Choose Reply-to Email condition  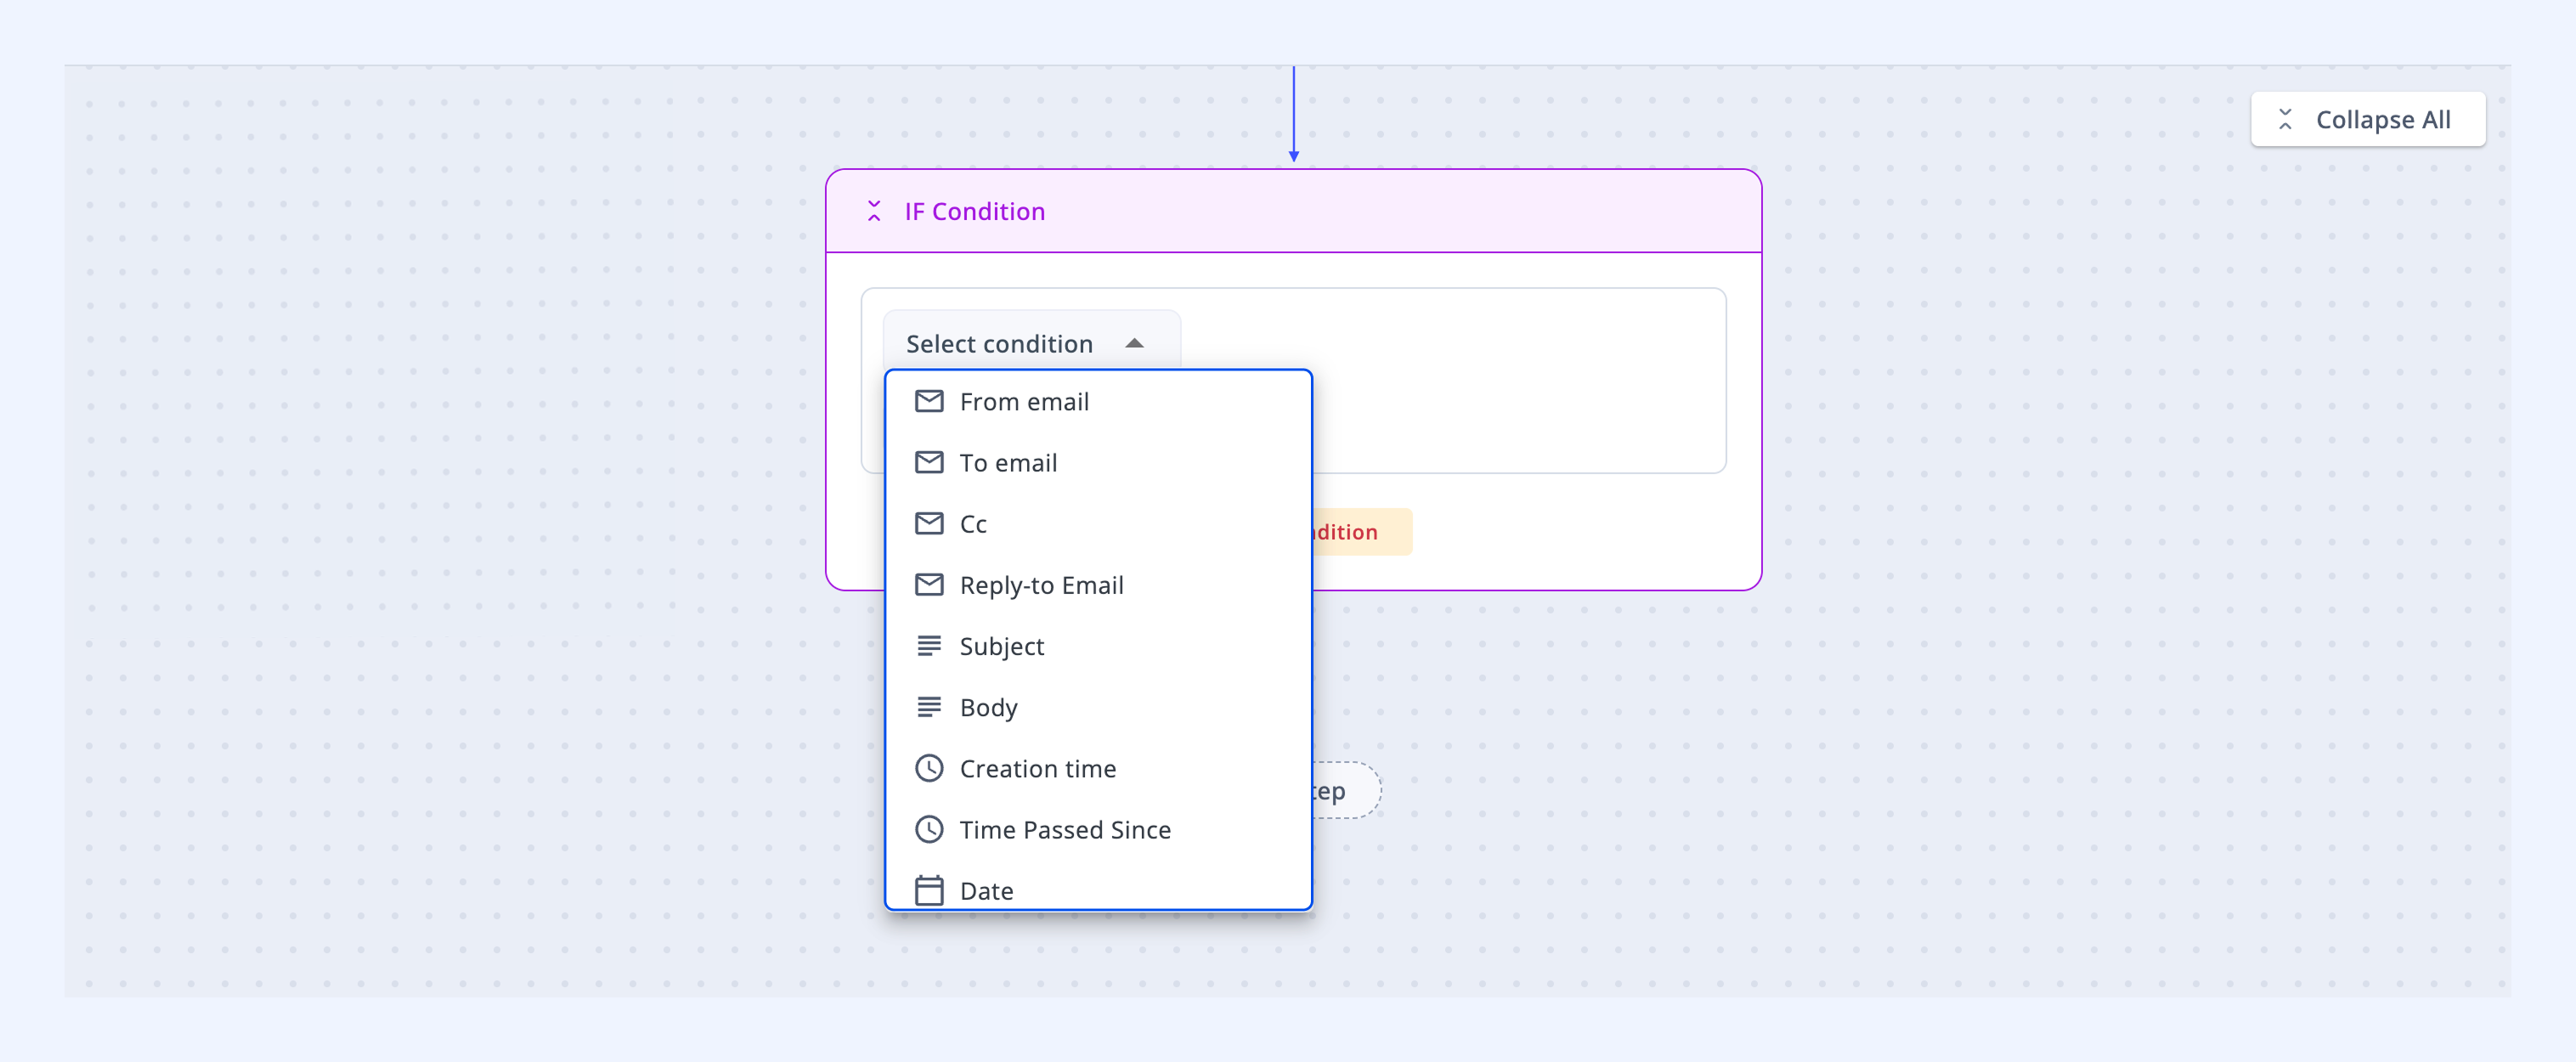pos(1098,584)
